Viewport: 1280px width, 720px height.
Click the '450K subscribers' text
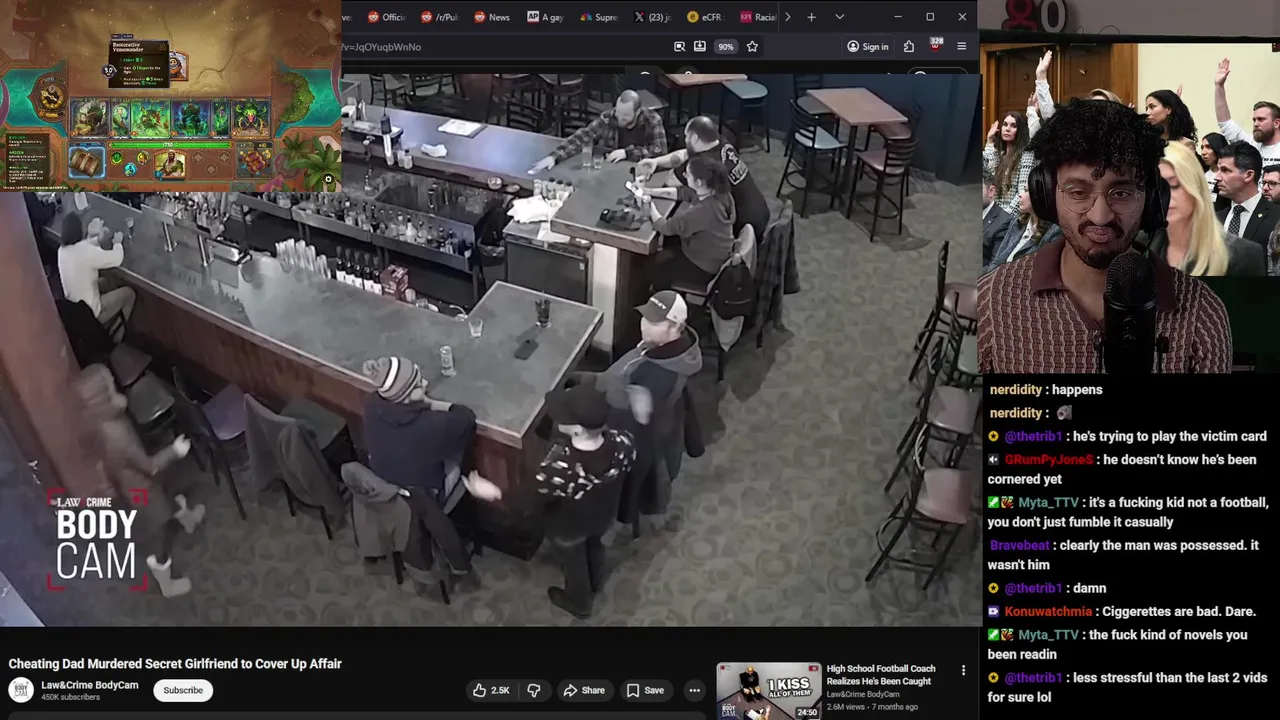(x=70, y=698)
